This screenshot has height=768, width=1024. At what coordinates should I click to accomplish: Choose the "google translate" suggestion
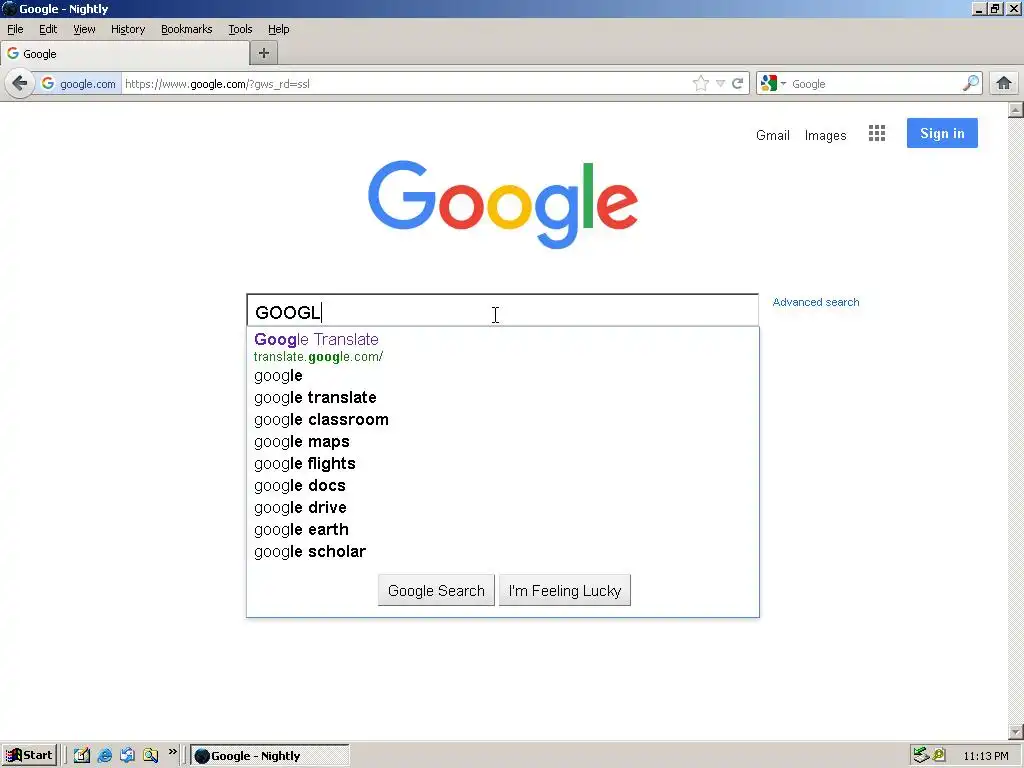click(x=503, y=398)
